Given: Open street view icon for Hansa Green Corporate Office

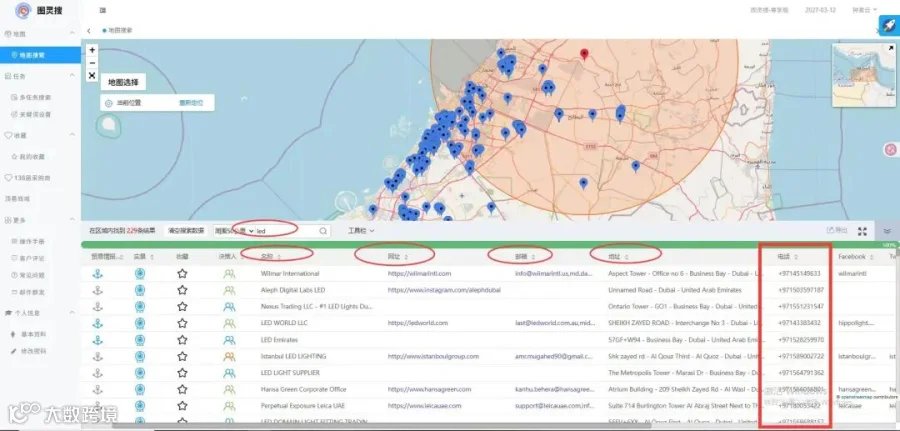Looking at the screenshot, I should click(139, 390).
